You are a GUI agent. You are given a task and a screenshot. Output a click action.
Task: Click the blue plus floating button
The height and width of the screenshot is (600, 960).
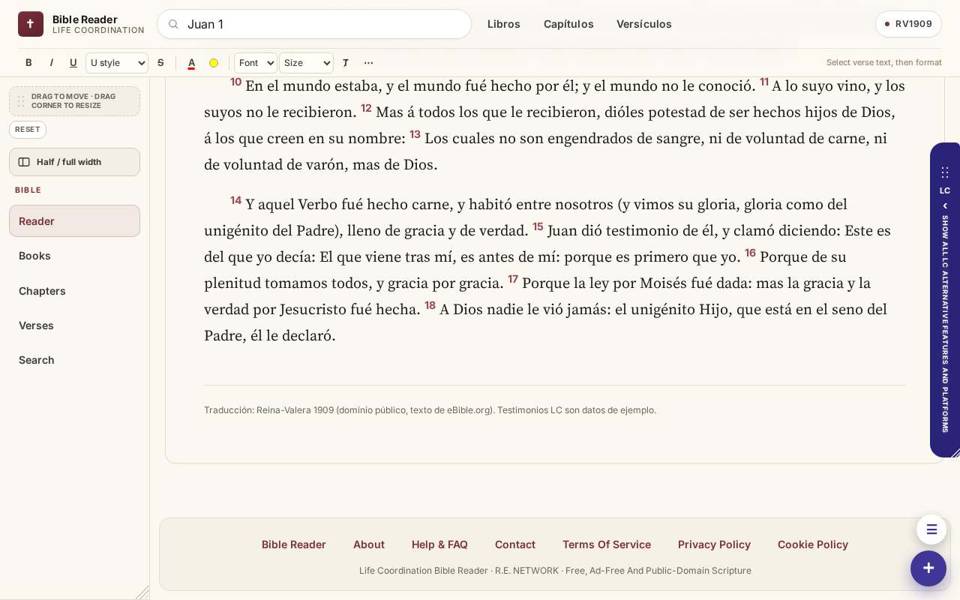pos(928,568)
